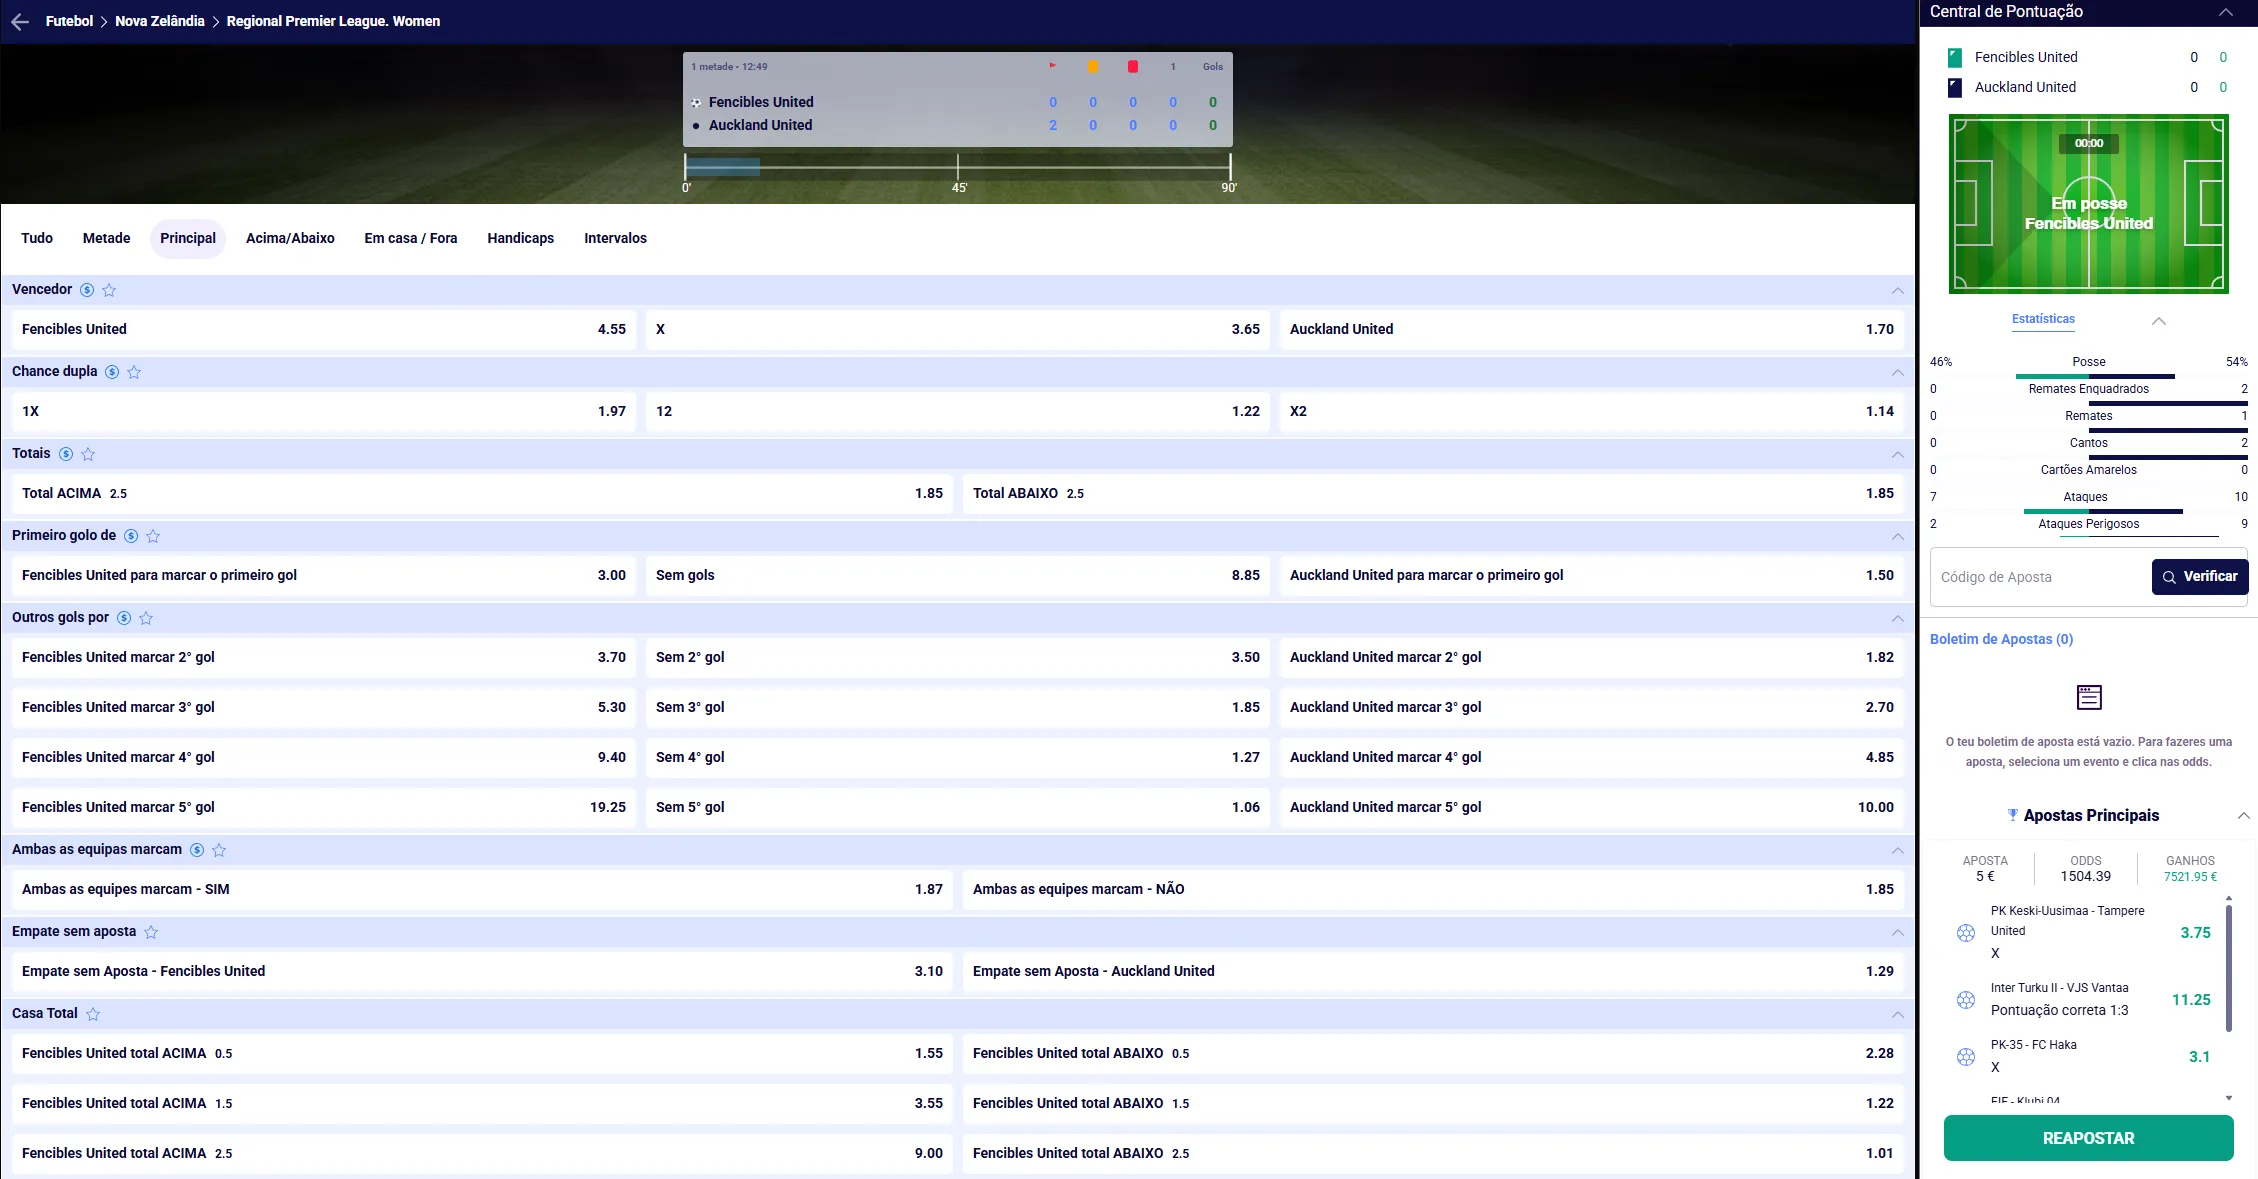2258x1179 pixels.
Task: Switch to the Tudo tab
Action: pyautogui.click(x=37, y=238)
